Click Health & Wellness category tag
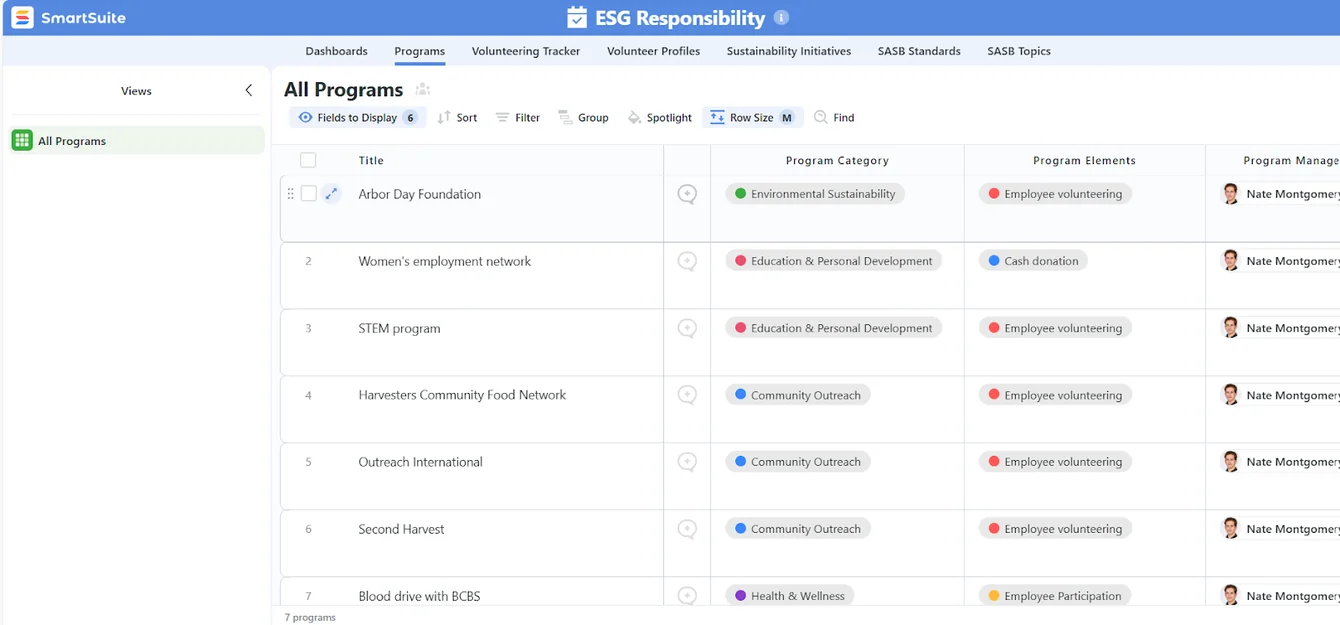 pos(789,595)
